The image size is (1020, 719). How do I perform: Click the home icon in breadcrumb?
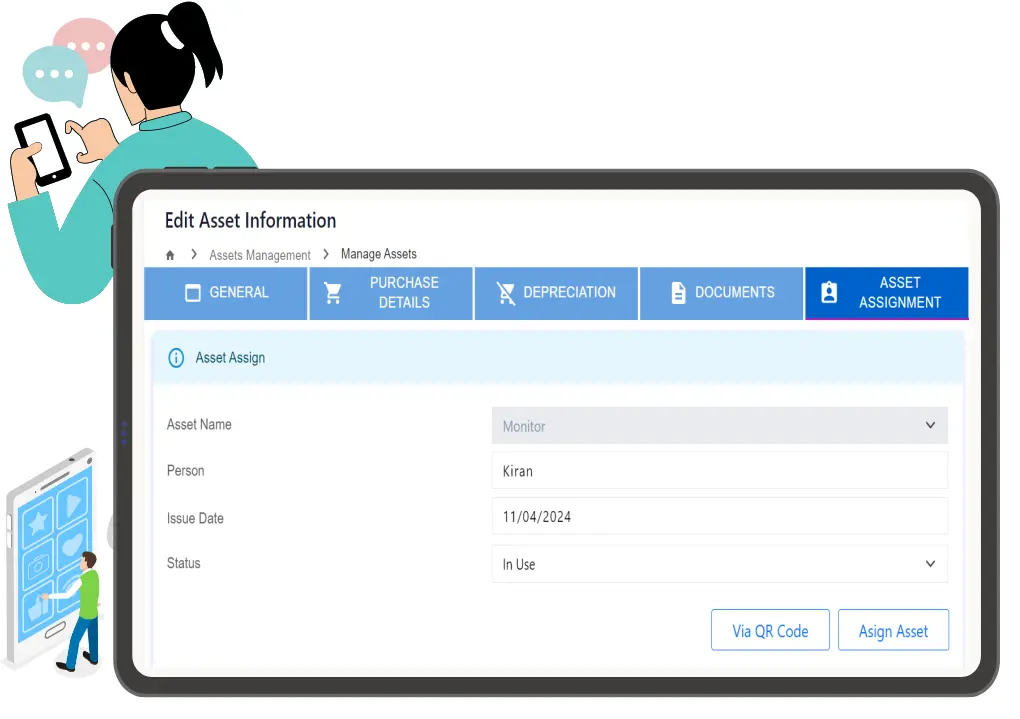pos(170,255)
